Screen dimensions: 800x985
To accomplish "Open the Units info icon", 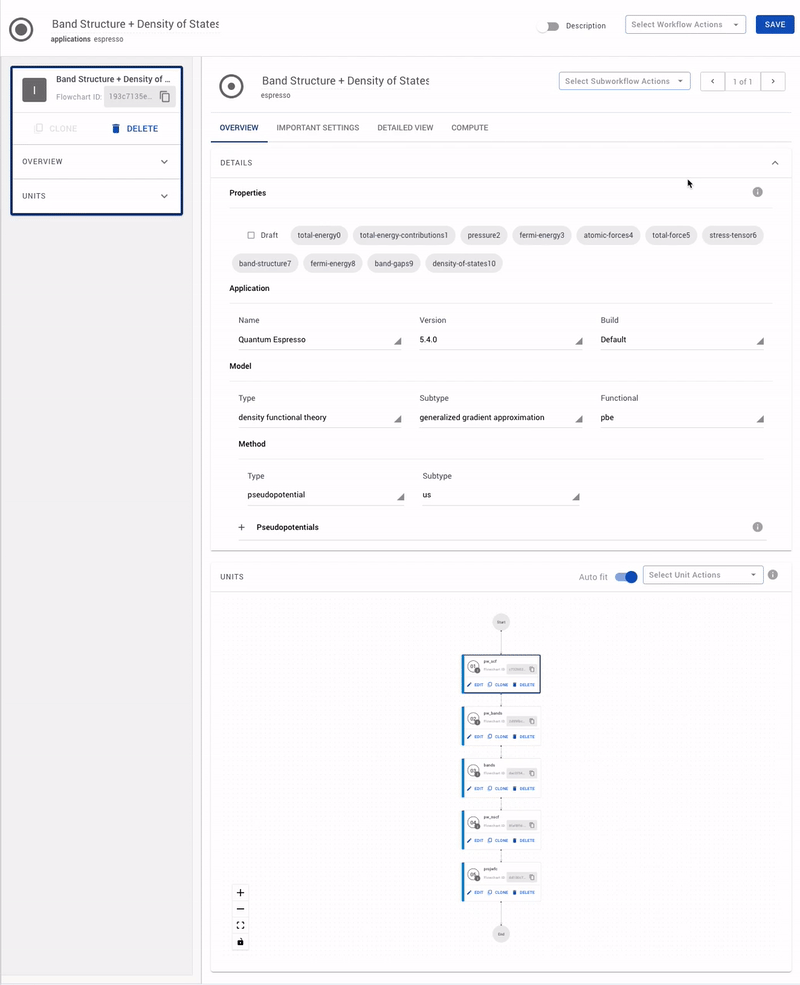I will click(x=773, y=575).
